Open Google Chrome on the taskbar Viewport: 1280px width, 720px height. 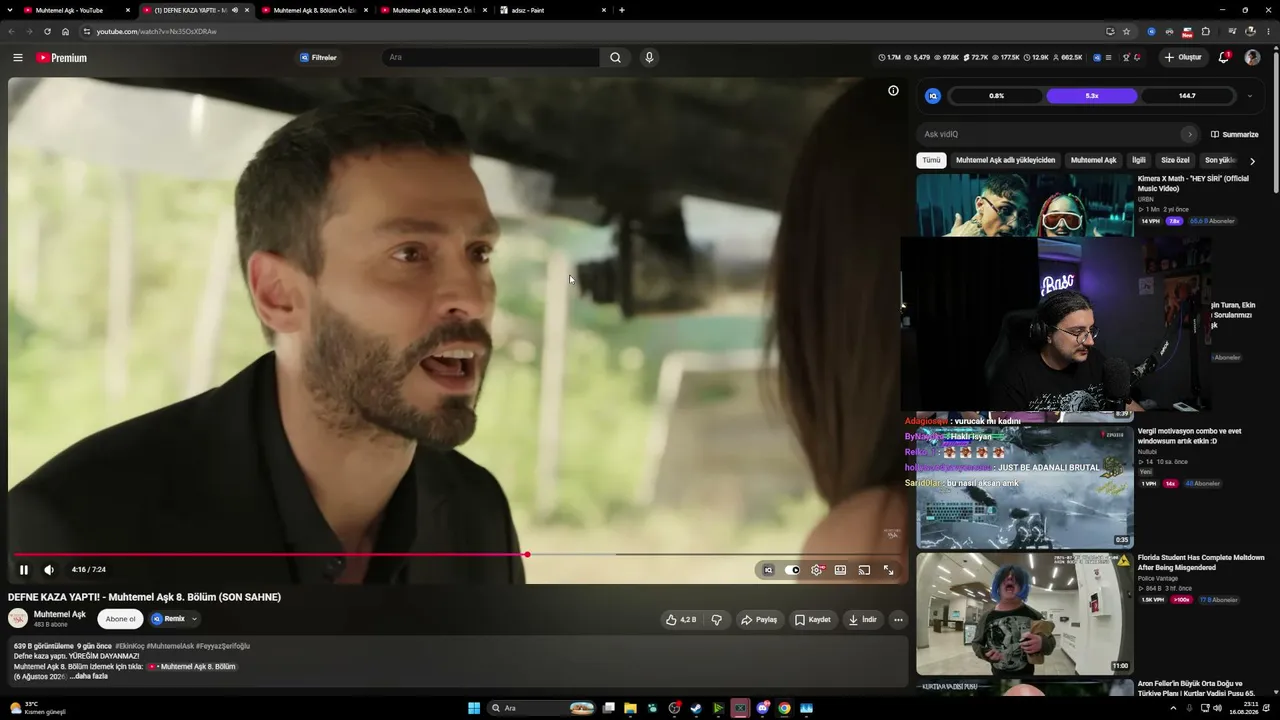tap(784, 708)
